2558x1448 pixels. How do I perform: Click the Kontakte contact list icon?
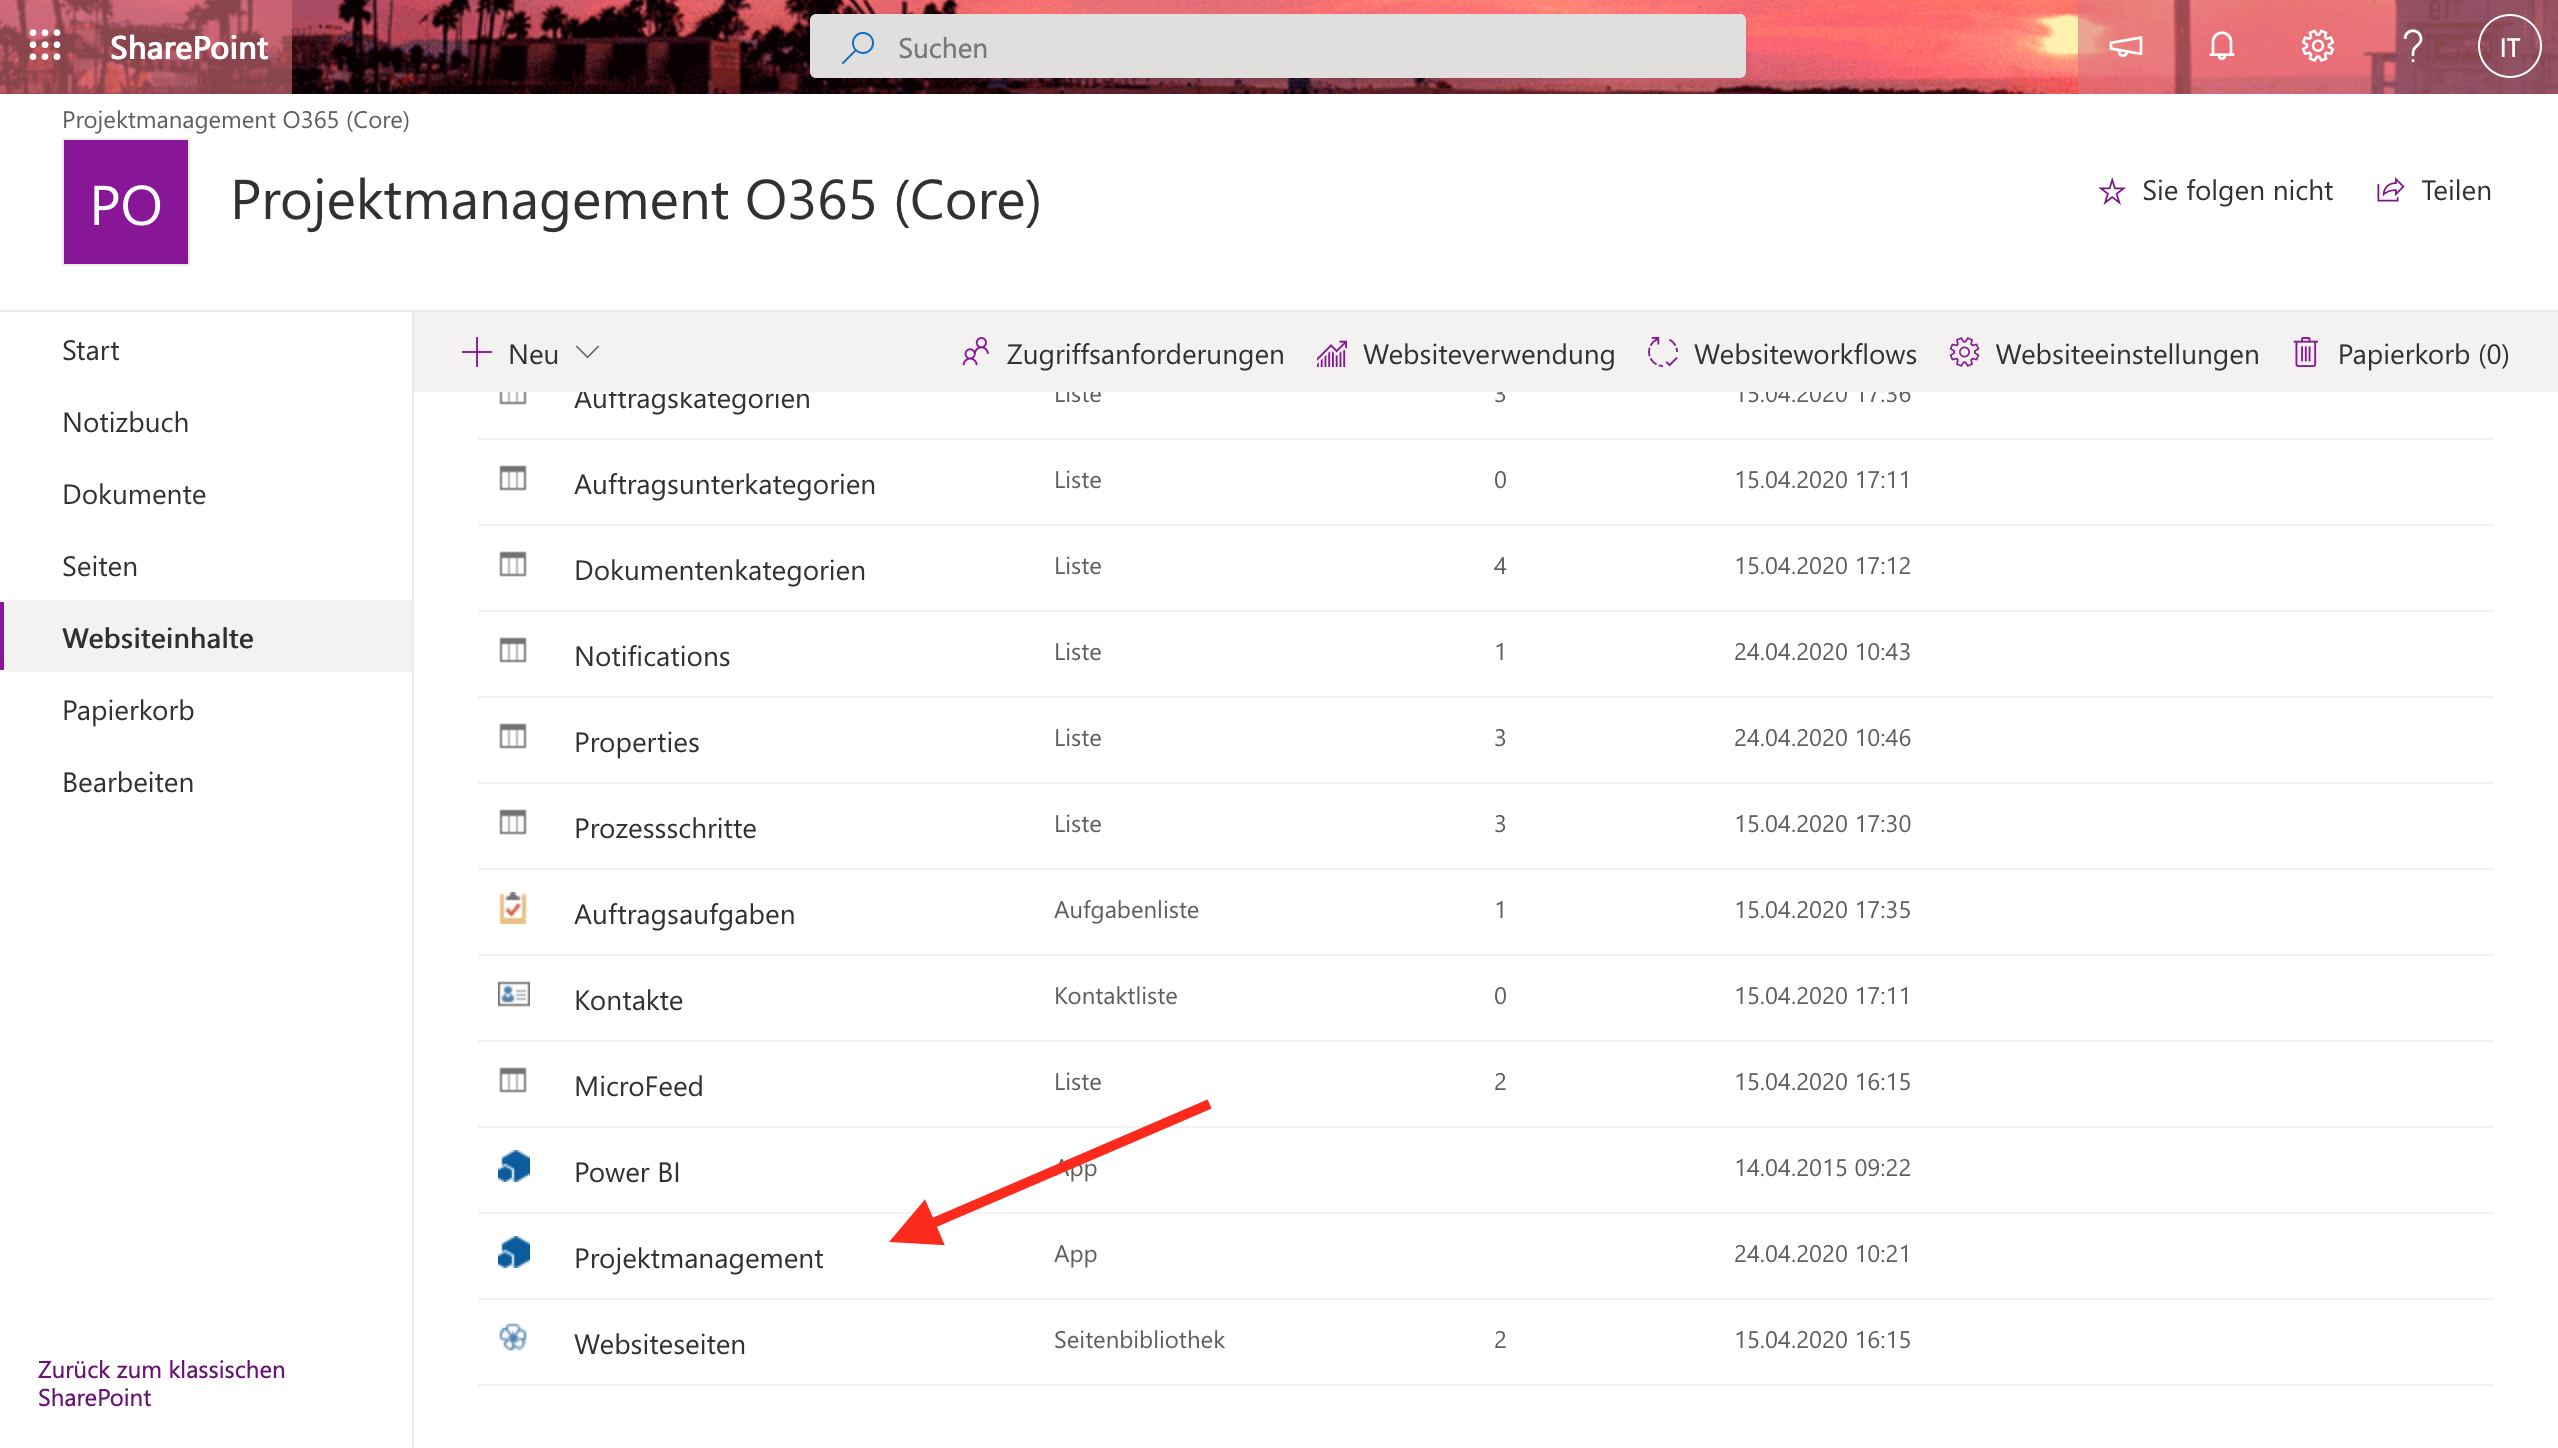[513, 995]
